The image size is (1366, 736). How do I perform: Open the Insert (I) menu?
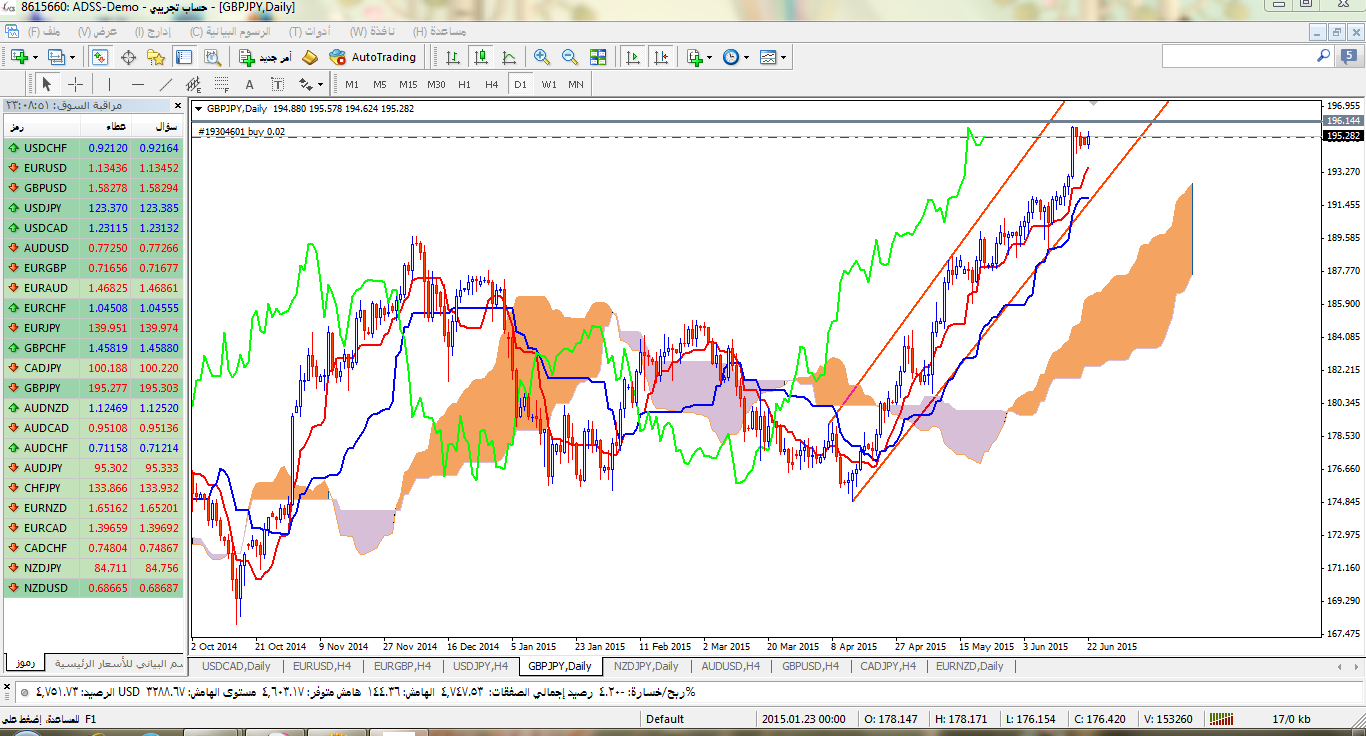click(x=155, y=31)
